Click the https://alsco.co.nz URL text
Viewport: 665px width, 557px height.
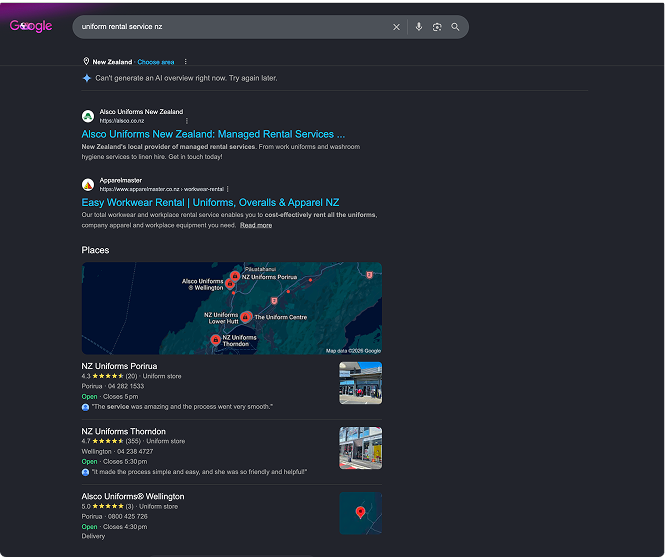click(122, 121)
